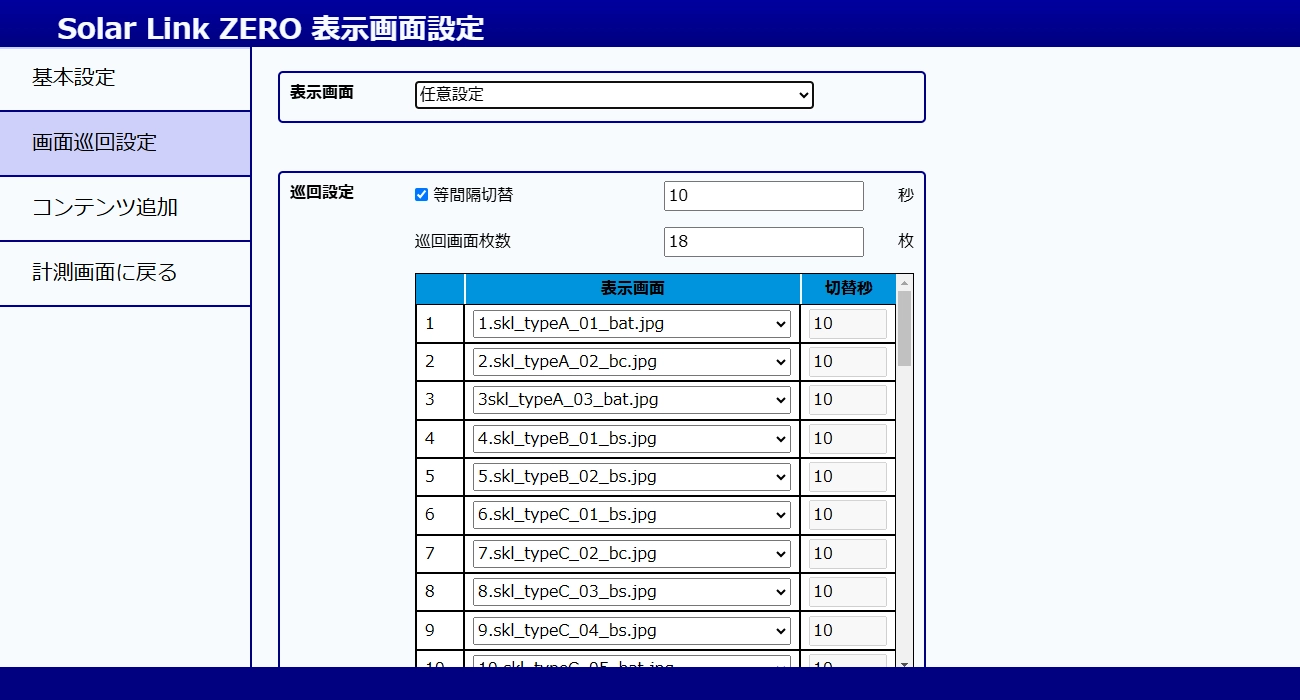Open the 表示画面 任意設定 dropdown
Viewport: 1300px width, 700px height.
614,95
